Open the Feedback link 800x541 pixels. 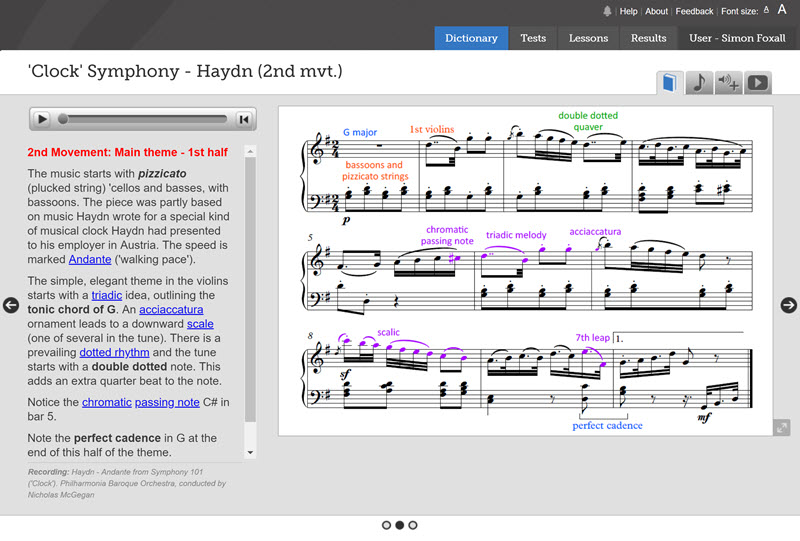[694, 11]
